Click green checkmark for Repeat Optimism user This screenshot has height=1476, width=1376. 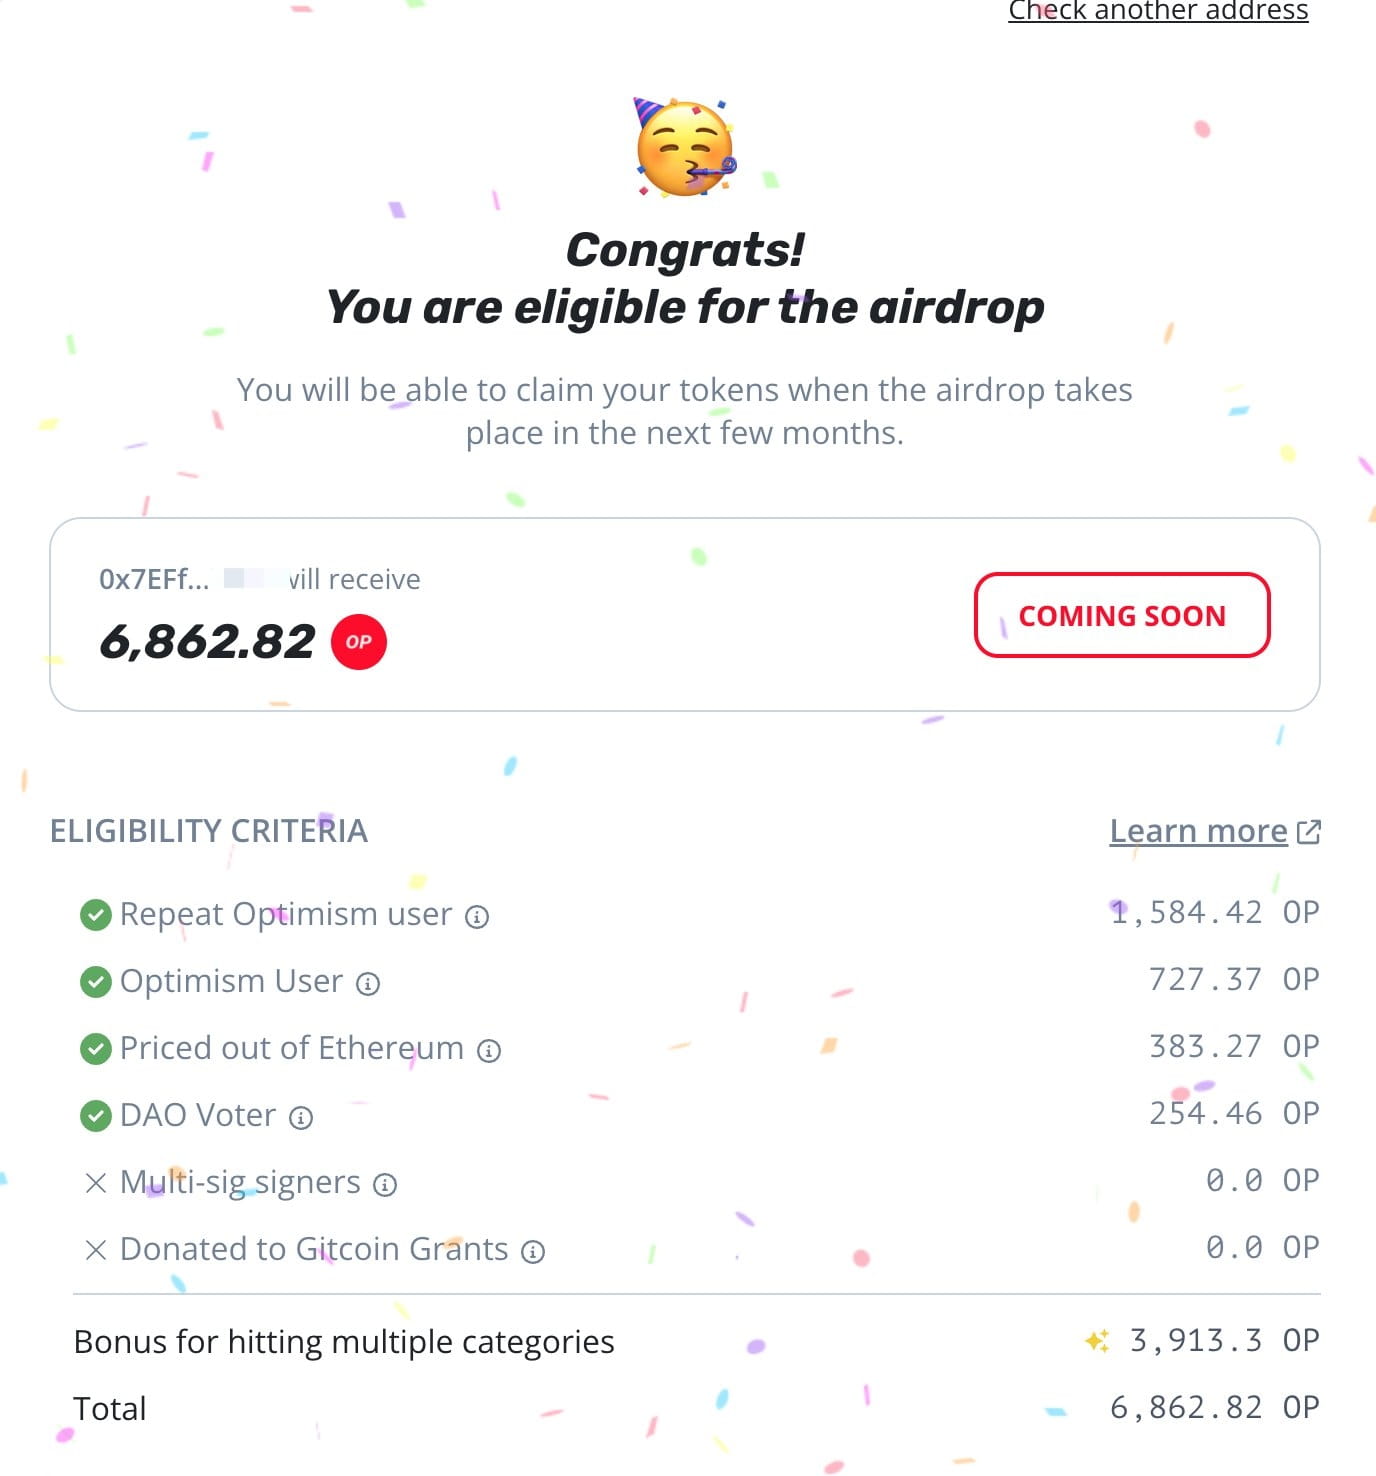coord(96,915)
